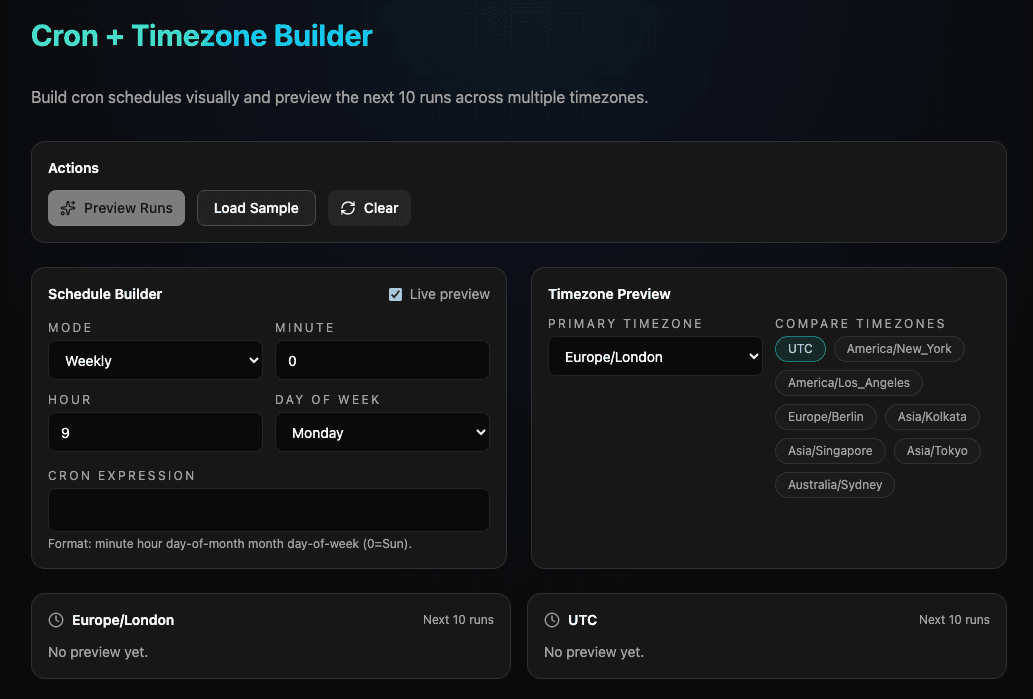Image resolution: width=1033 pixels, height=699 pixels.
Task: Add Asia/Kolkata to compared timezones
Action: 932,417
